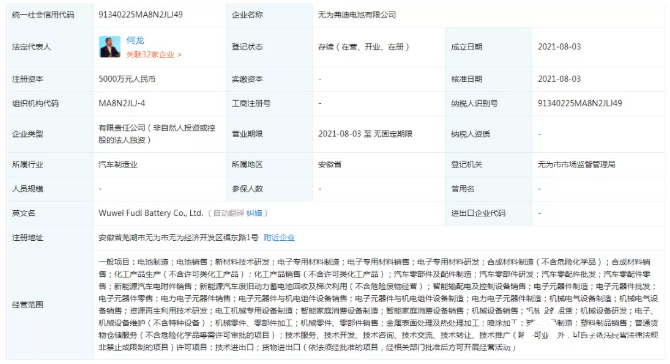Click the 汽车制造业 industry value

point(118,164)
